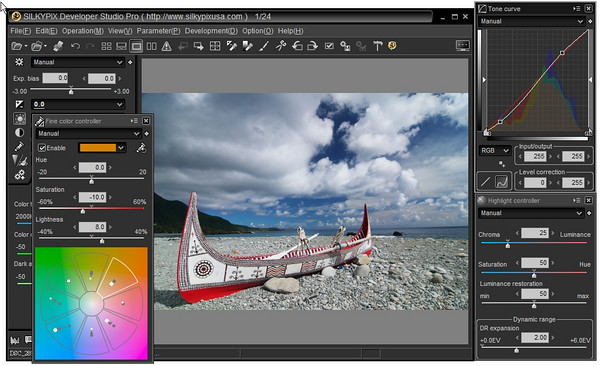This screenshot has height=366, width=600.
Task: Click the Fine color controller eyedropper icon
Action: point(142,148)
